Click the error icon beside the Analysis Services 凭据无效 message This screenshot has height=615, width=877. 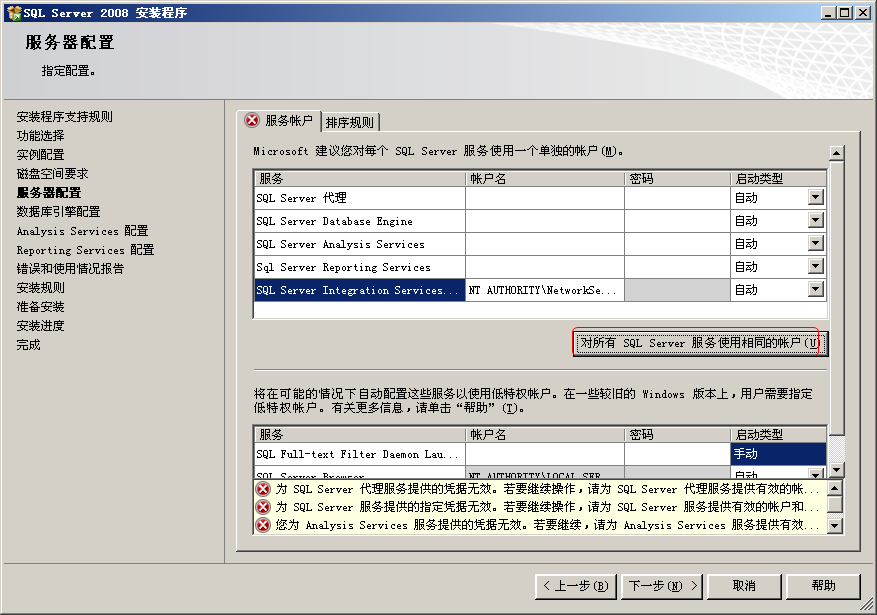(263, 526)
